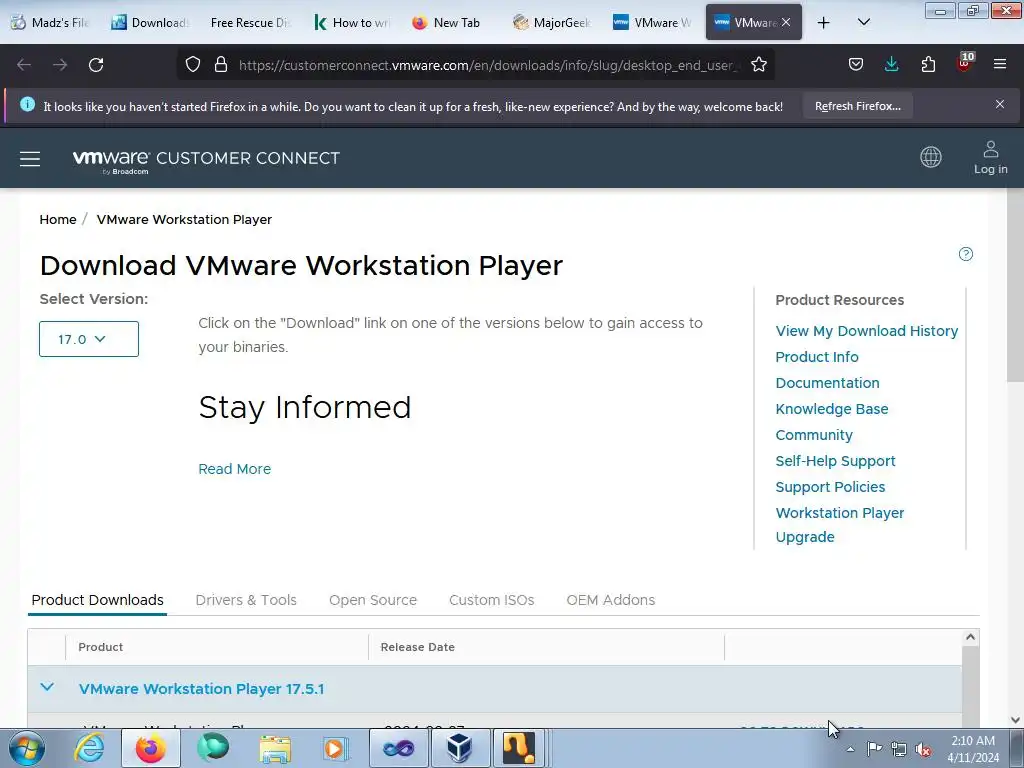
Task: Open View My Download History link
Action: [867, 331]
